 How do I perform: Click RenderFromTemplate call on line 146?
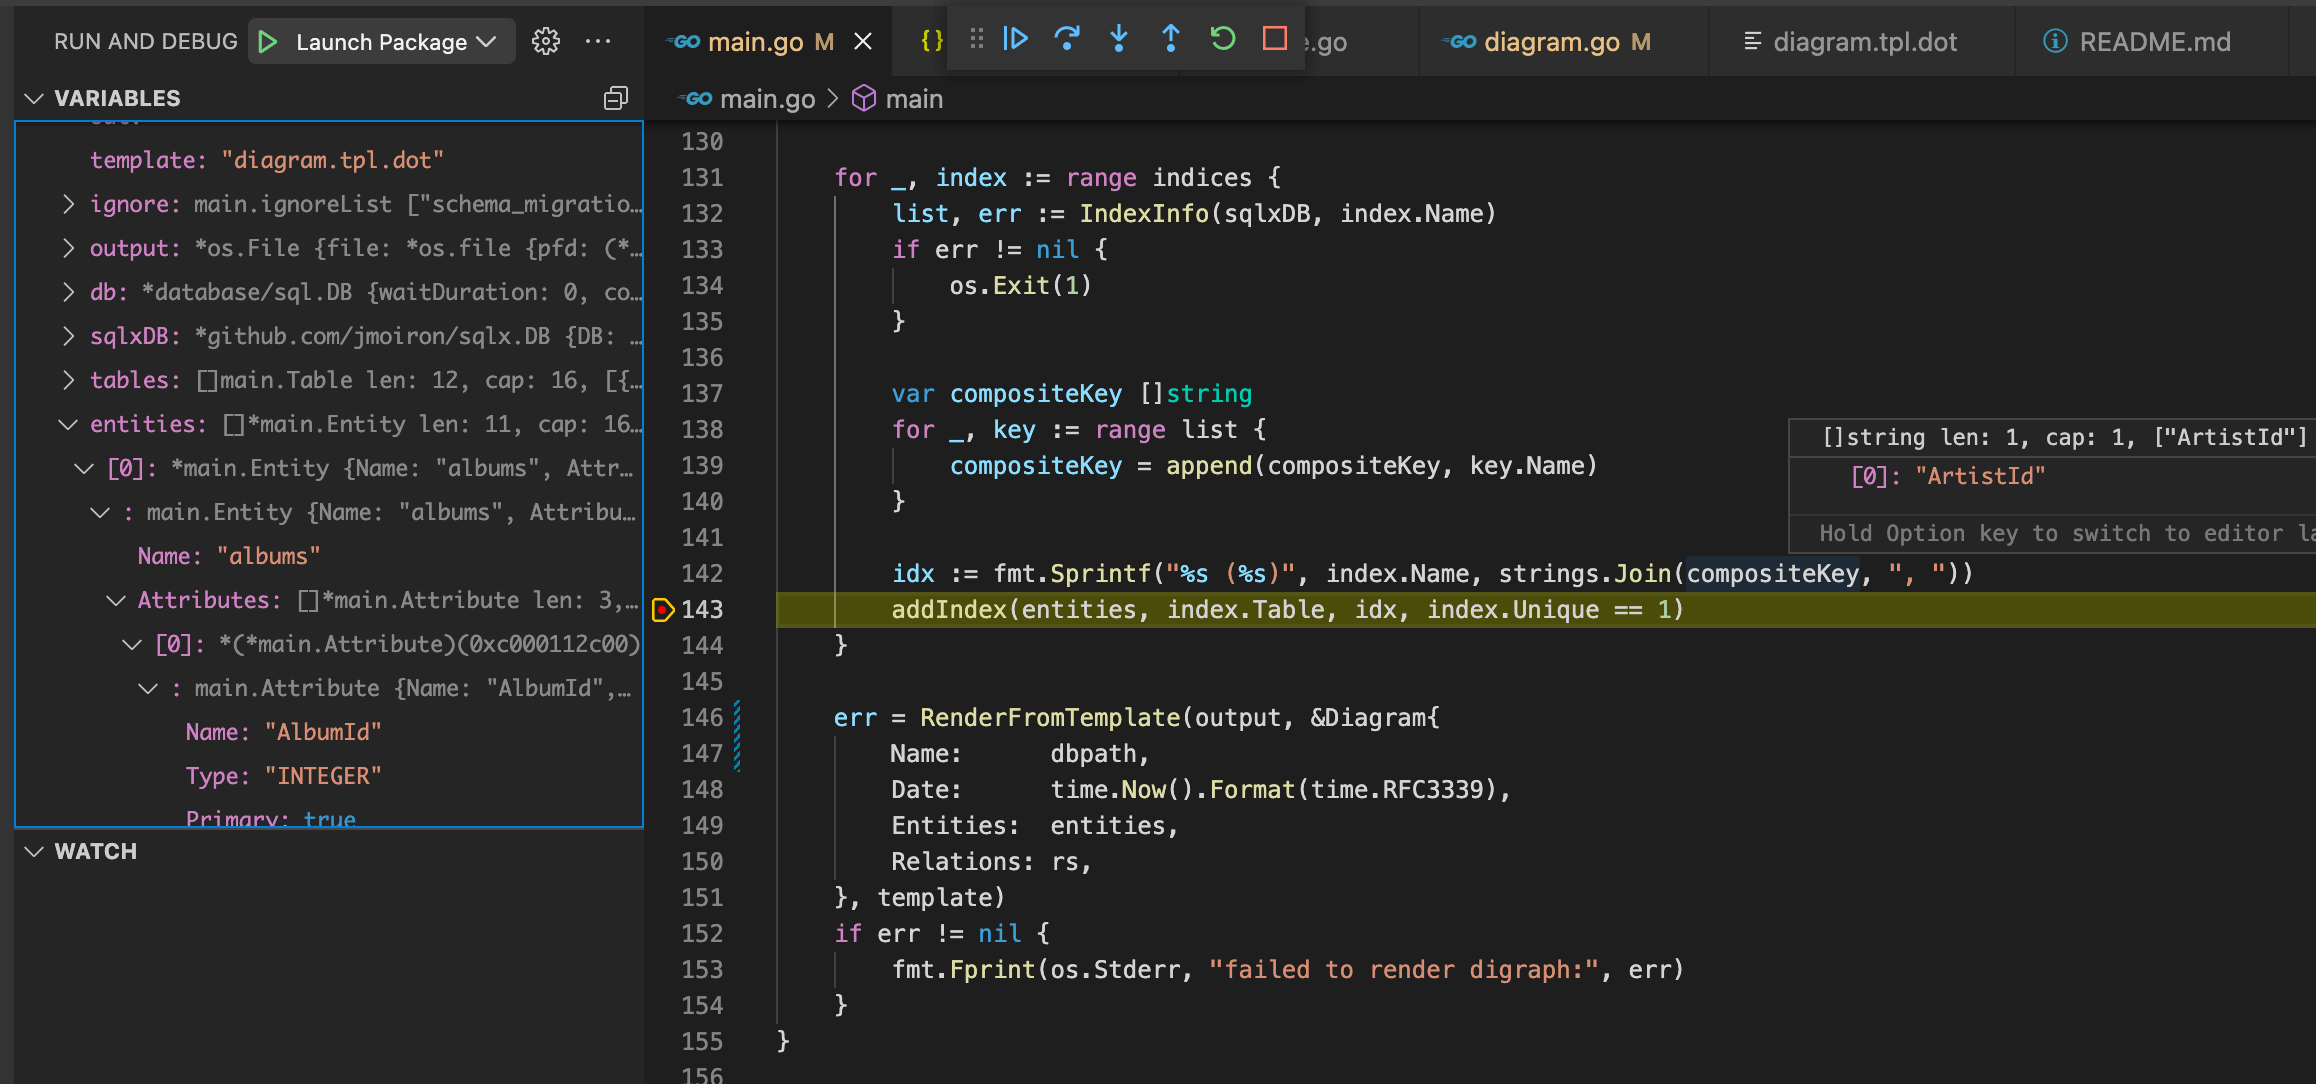[x=1050, y=718]
